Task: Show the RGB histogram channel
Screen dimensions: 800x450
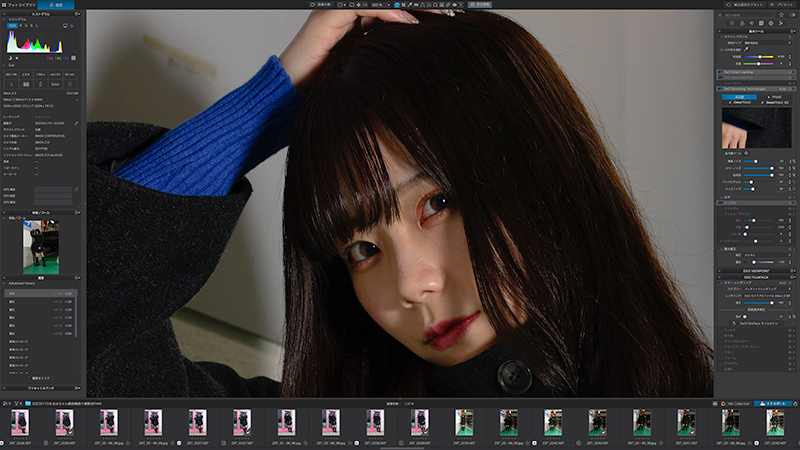Action: click(x=12, y=26)
